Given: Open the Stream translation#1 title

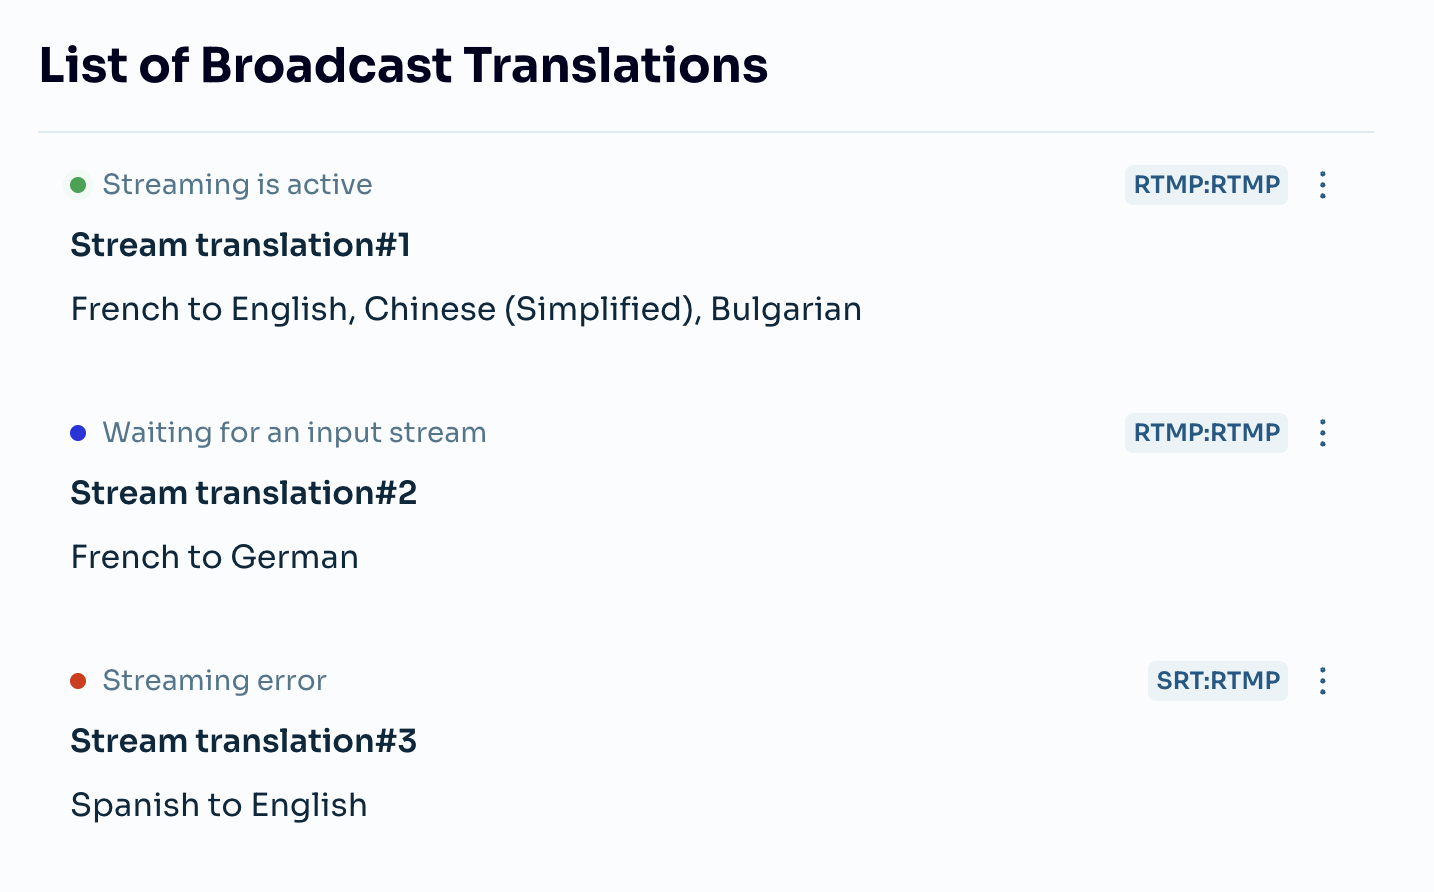Looking at the screenshot, I should (241, 245).
